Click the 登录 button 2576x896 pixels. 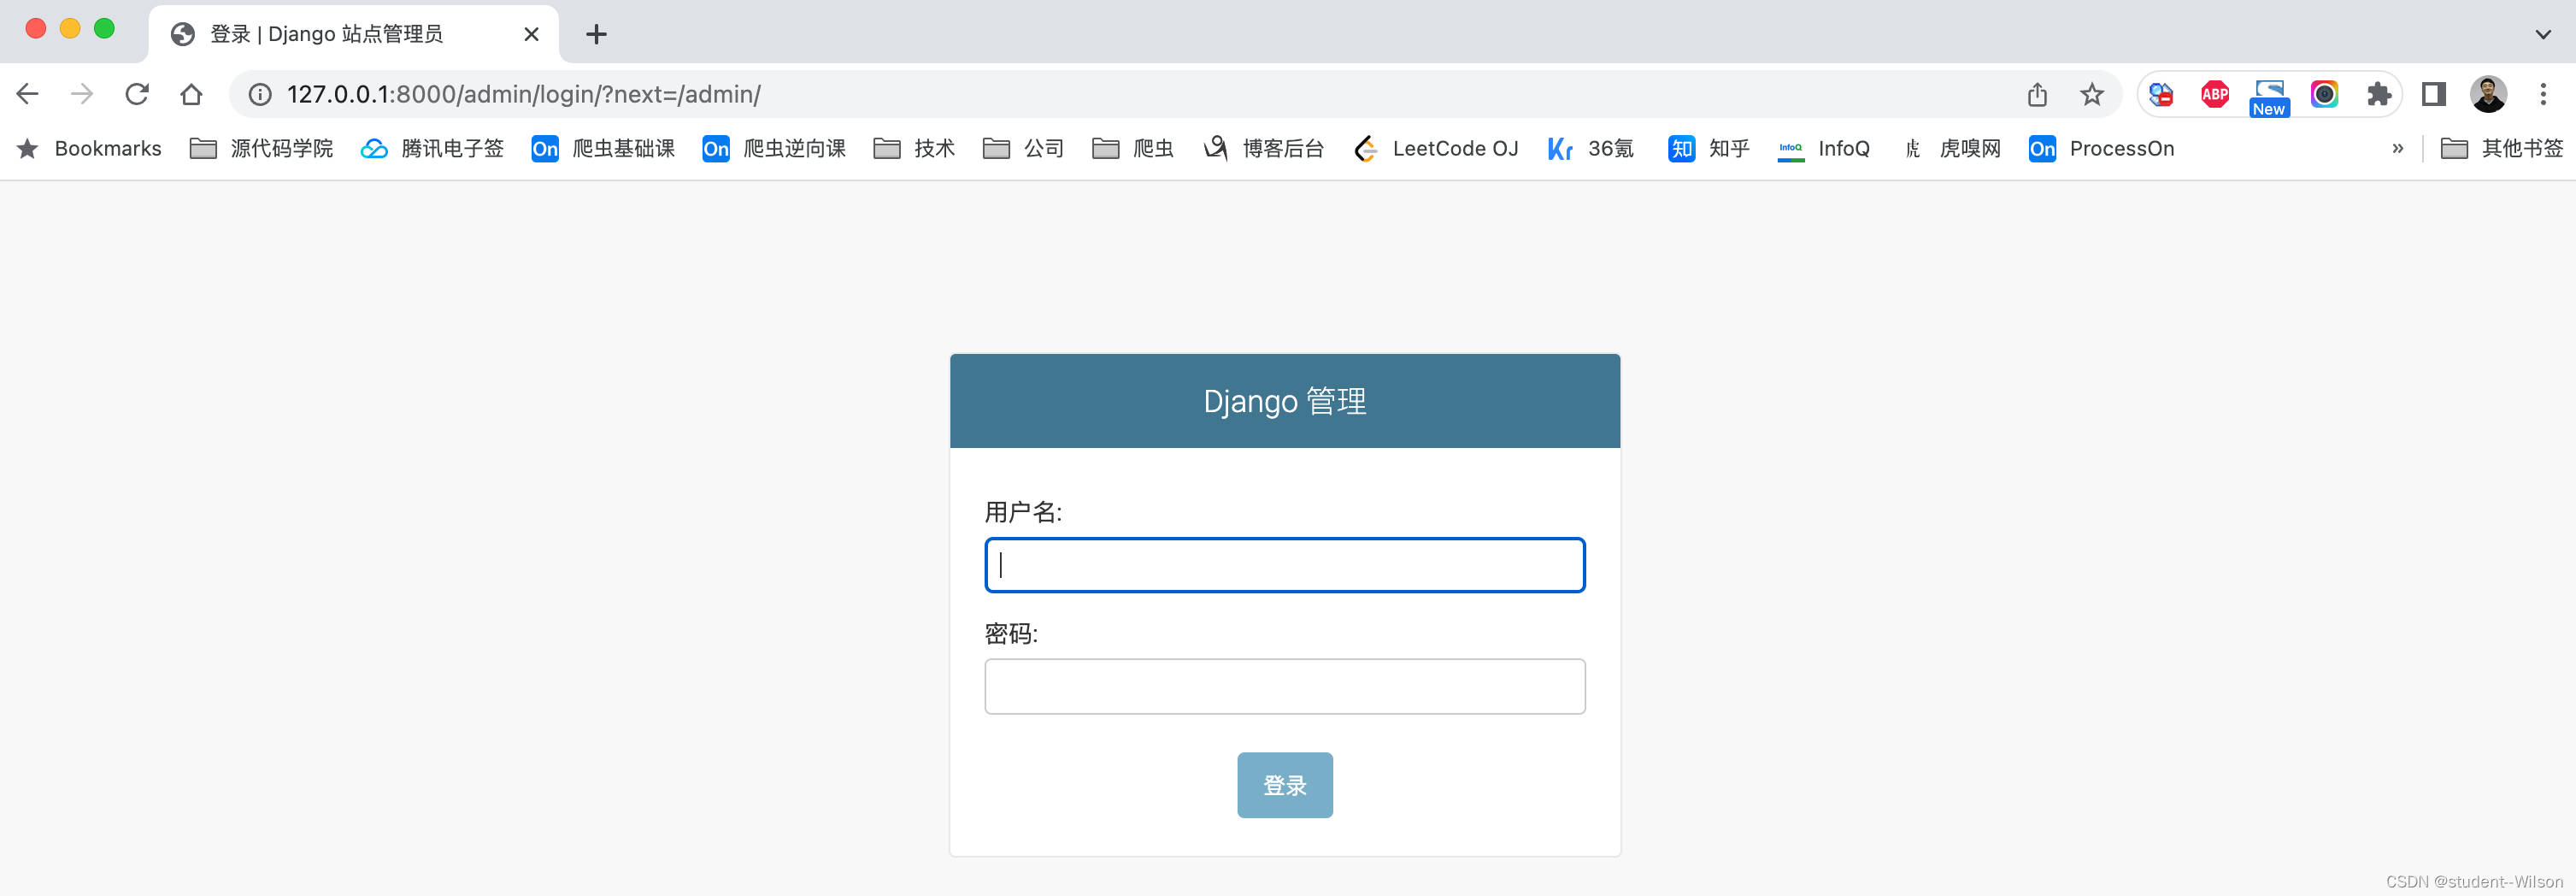pos(1284,785)
